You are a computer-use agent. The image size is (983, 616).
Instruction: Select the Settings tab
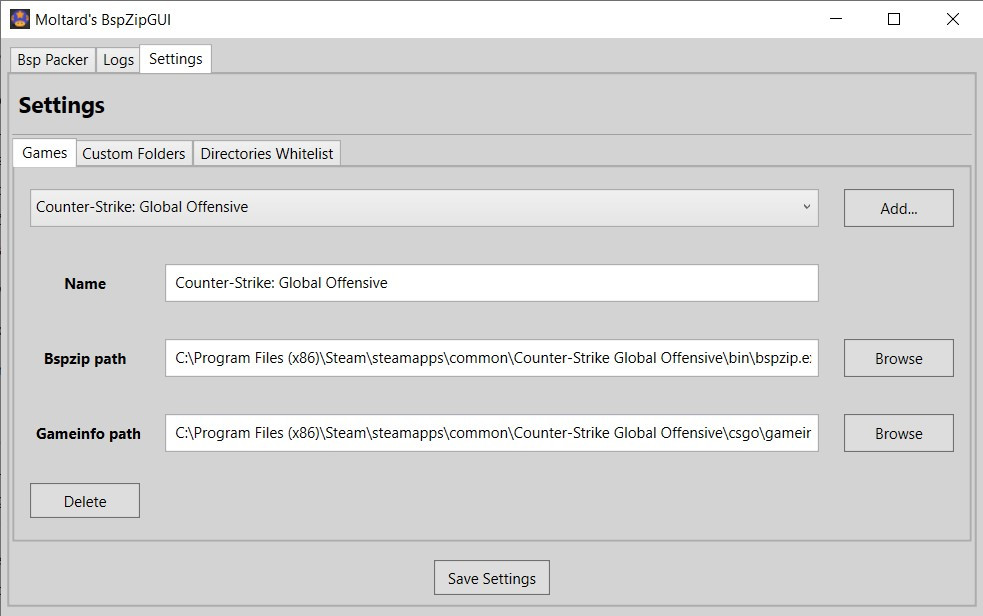coord(175,59)
